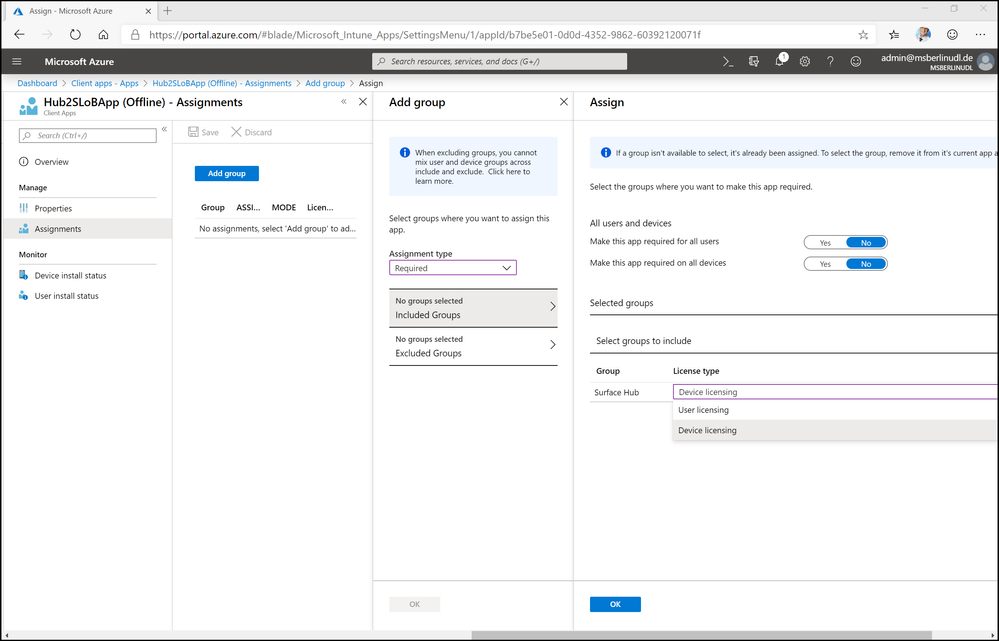Click the browser address bar URL
The width and height of the screenshot is (999, 641).
425,34
